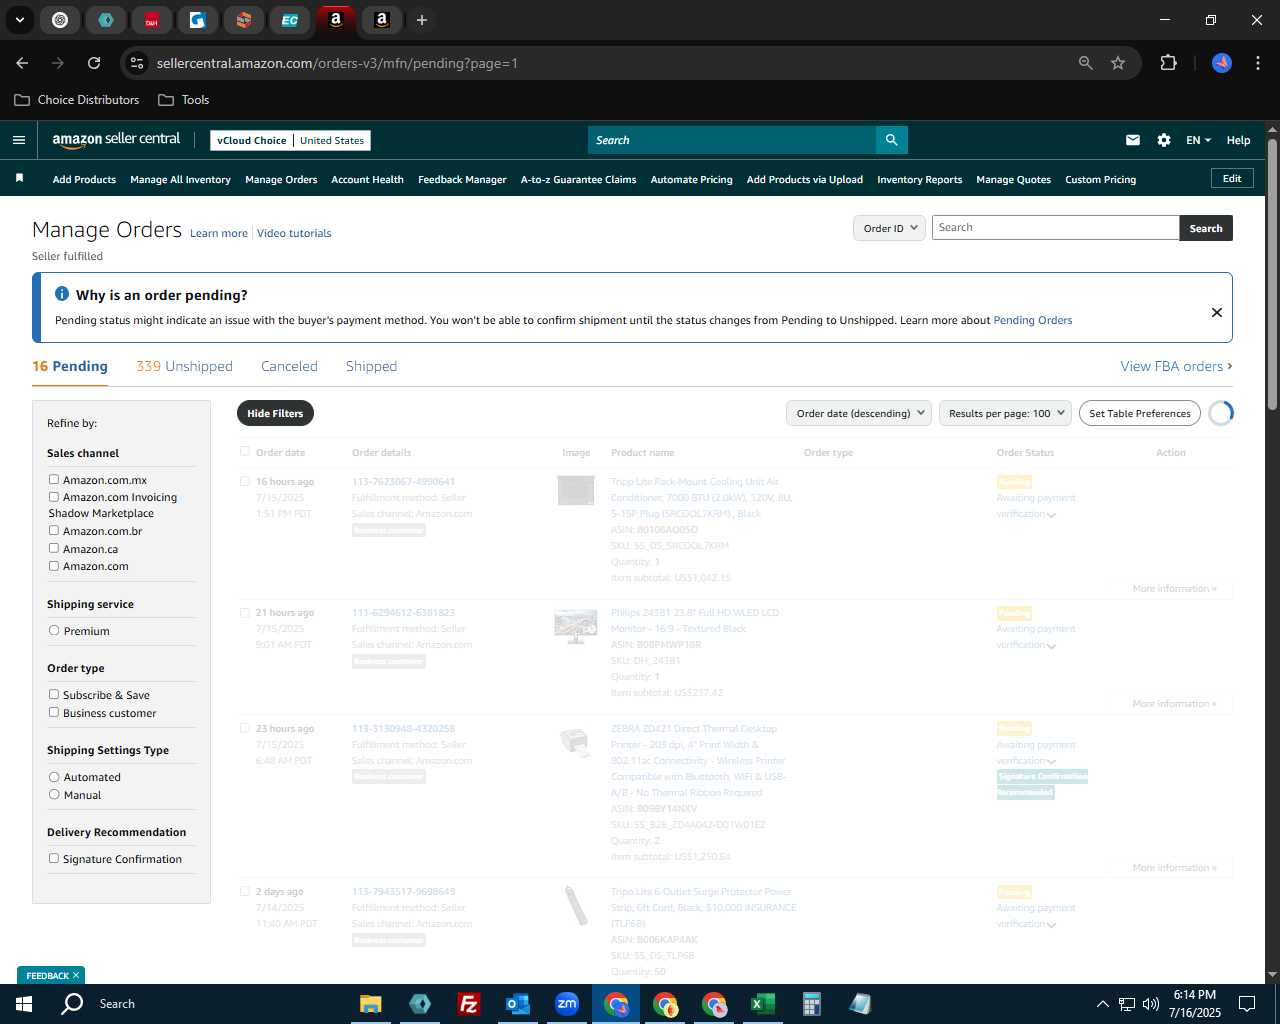Screen dimensions: 1280x1024
Task: Click the site information icon in address bar
Action: 137,63
